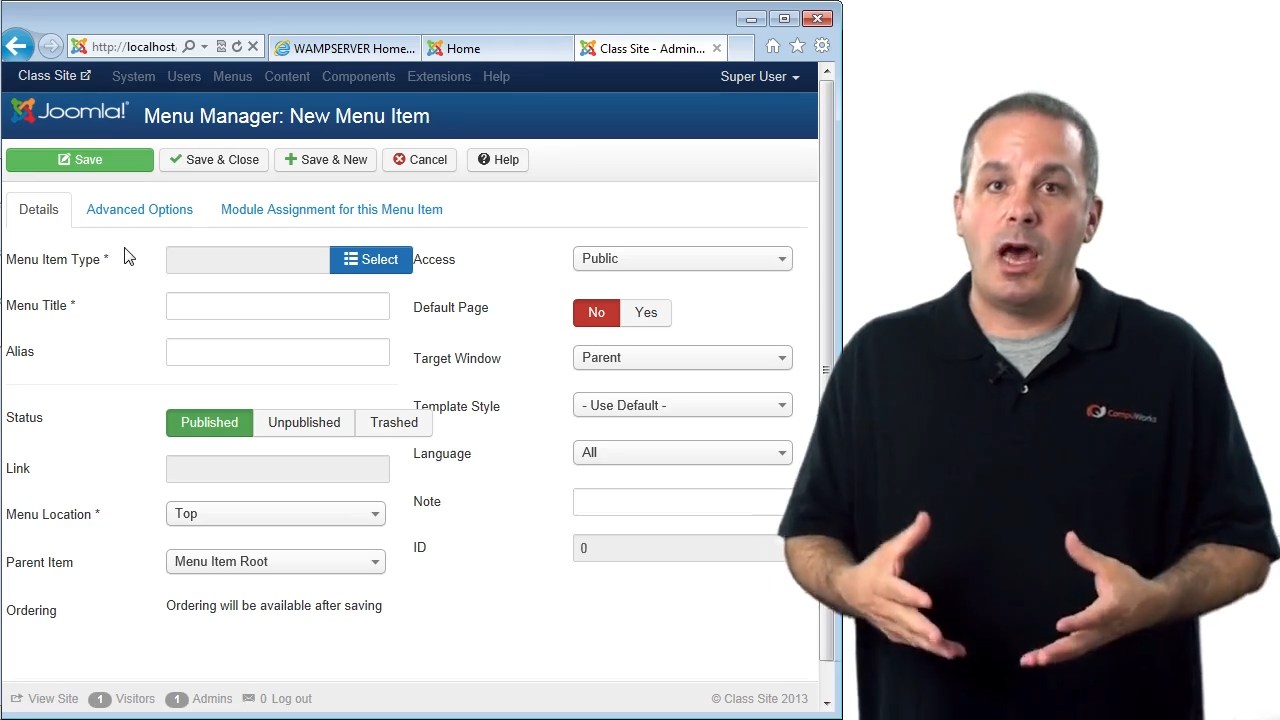Open the Access dropdown

pyautogui.click(x=683, y=258)
